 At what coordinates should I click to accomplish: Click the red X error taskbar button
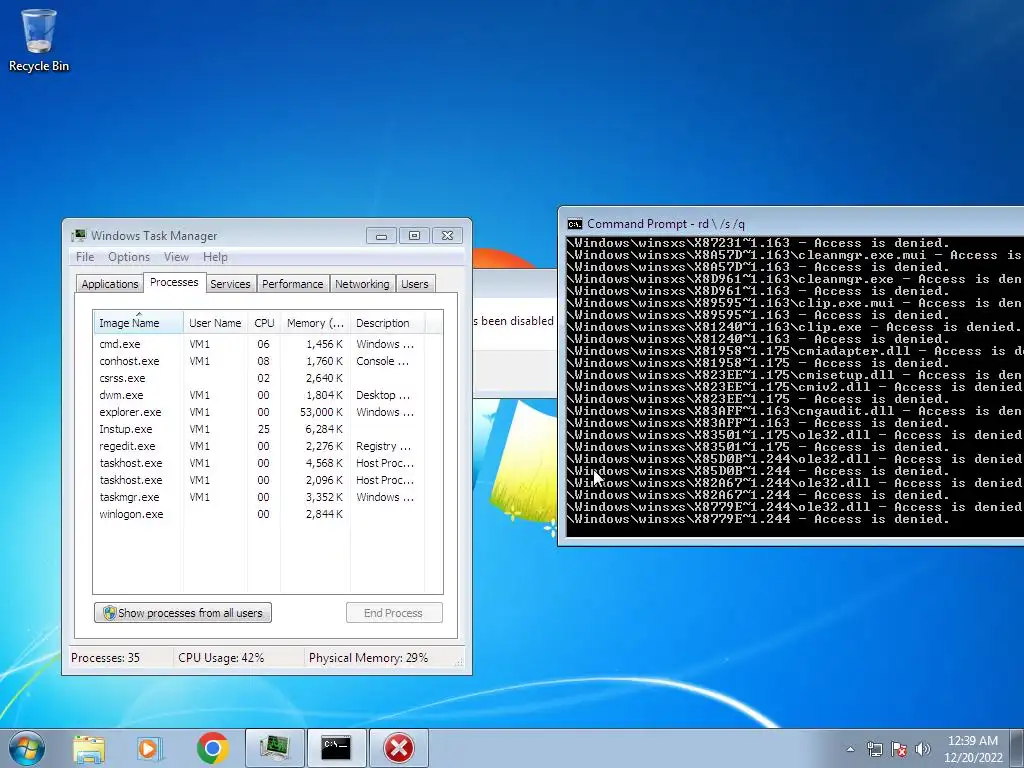point(398,748)
